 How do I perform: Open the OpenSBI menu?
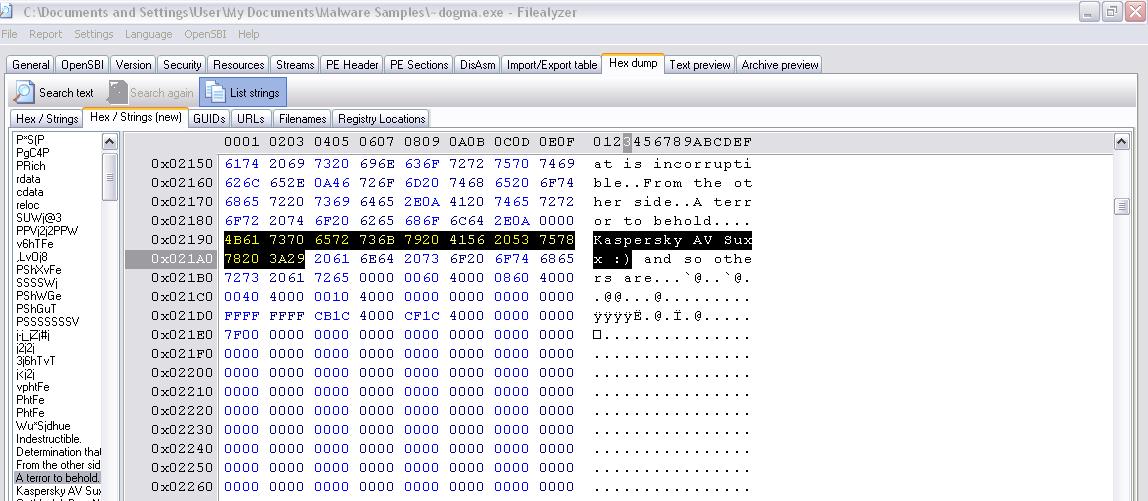(207, 34)
